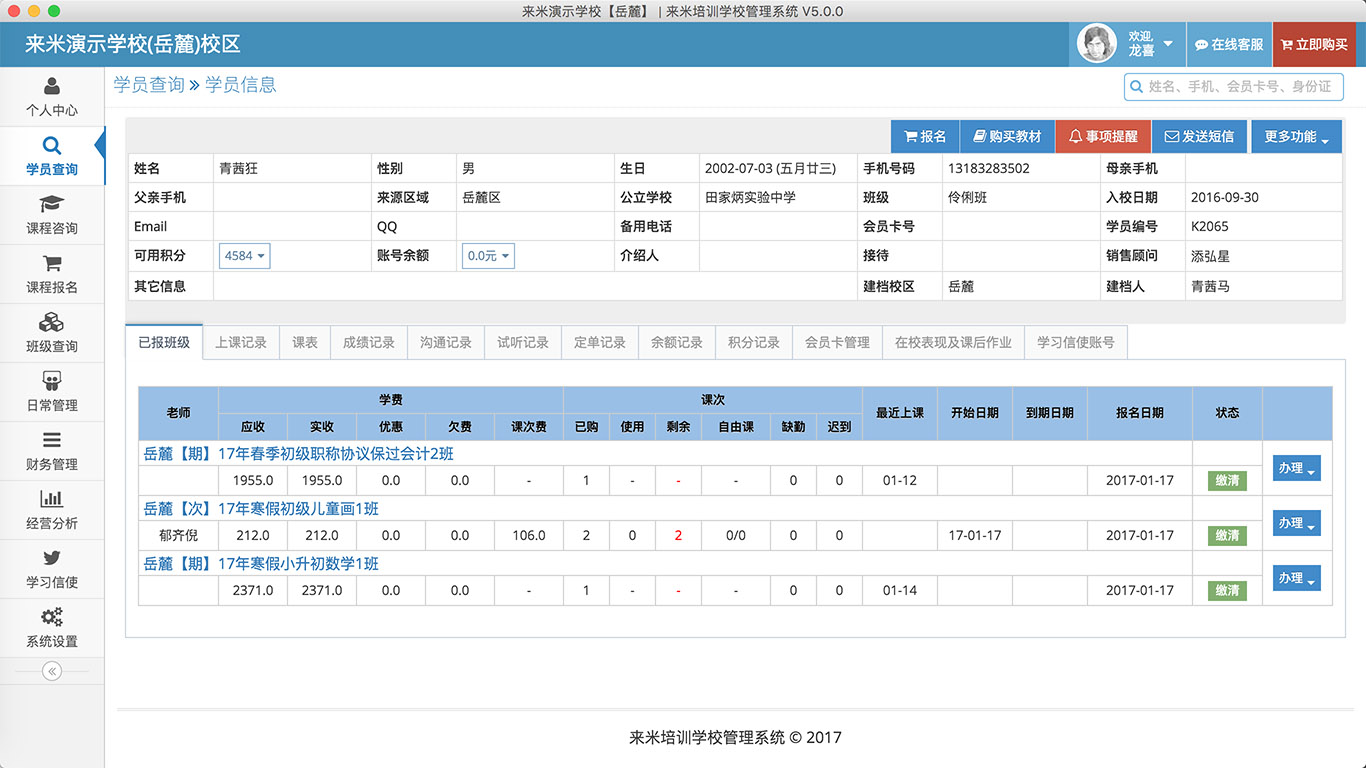The height and width of the screenshot is (768, 1366).
Task: Open 经营分析 chart icon
Action: [52, 499]
